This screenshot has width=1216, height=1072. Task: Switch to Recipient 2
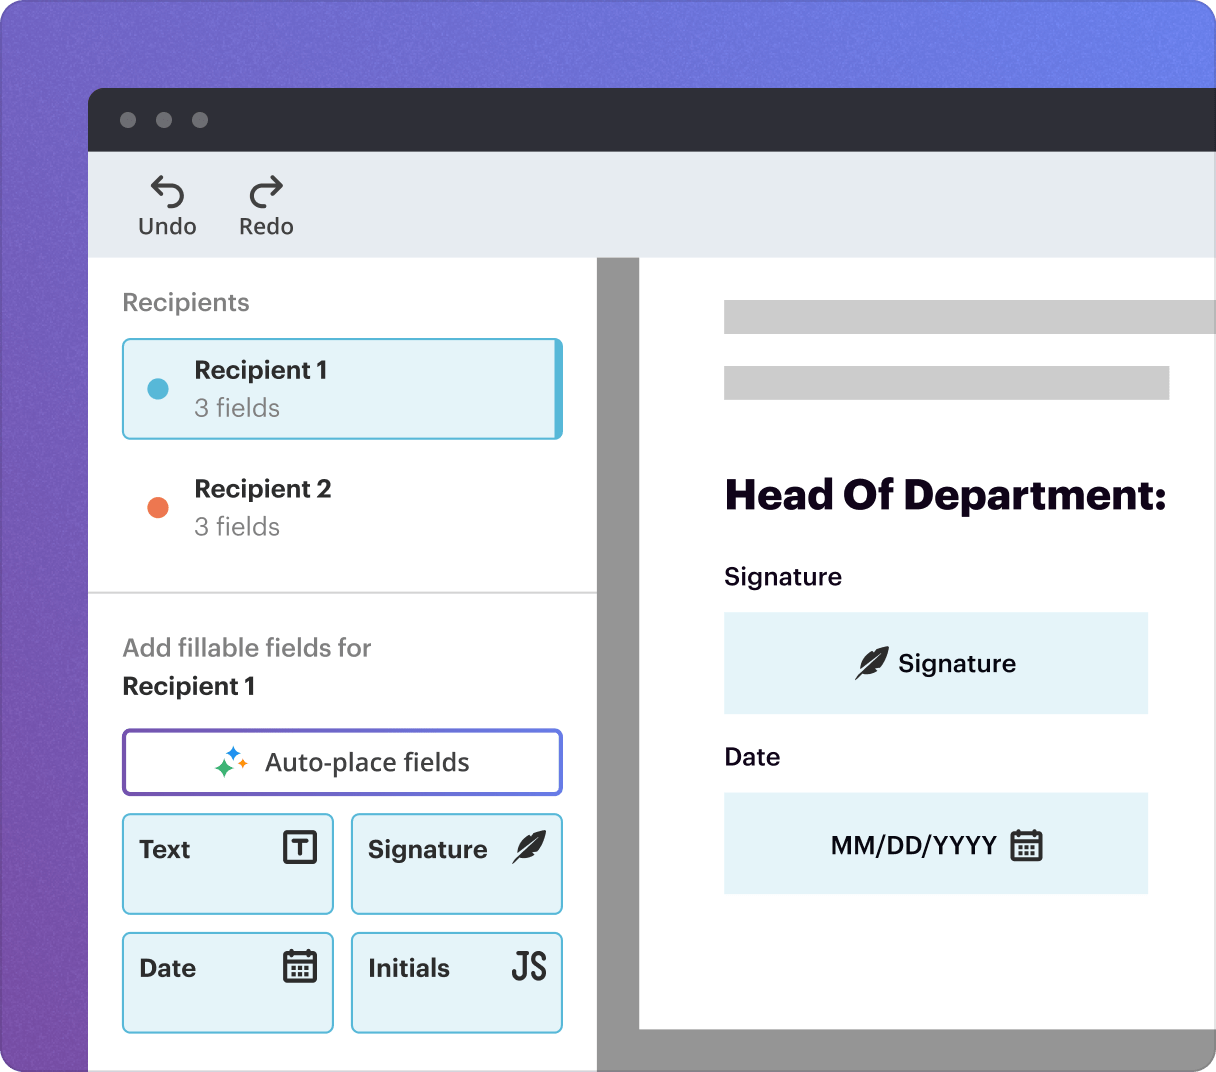(343, 507)
